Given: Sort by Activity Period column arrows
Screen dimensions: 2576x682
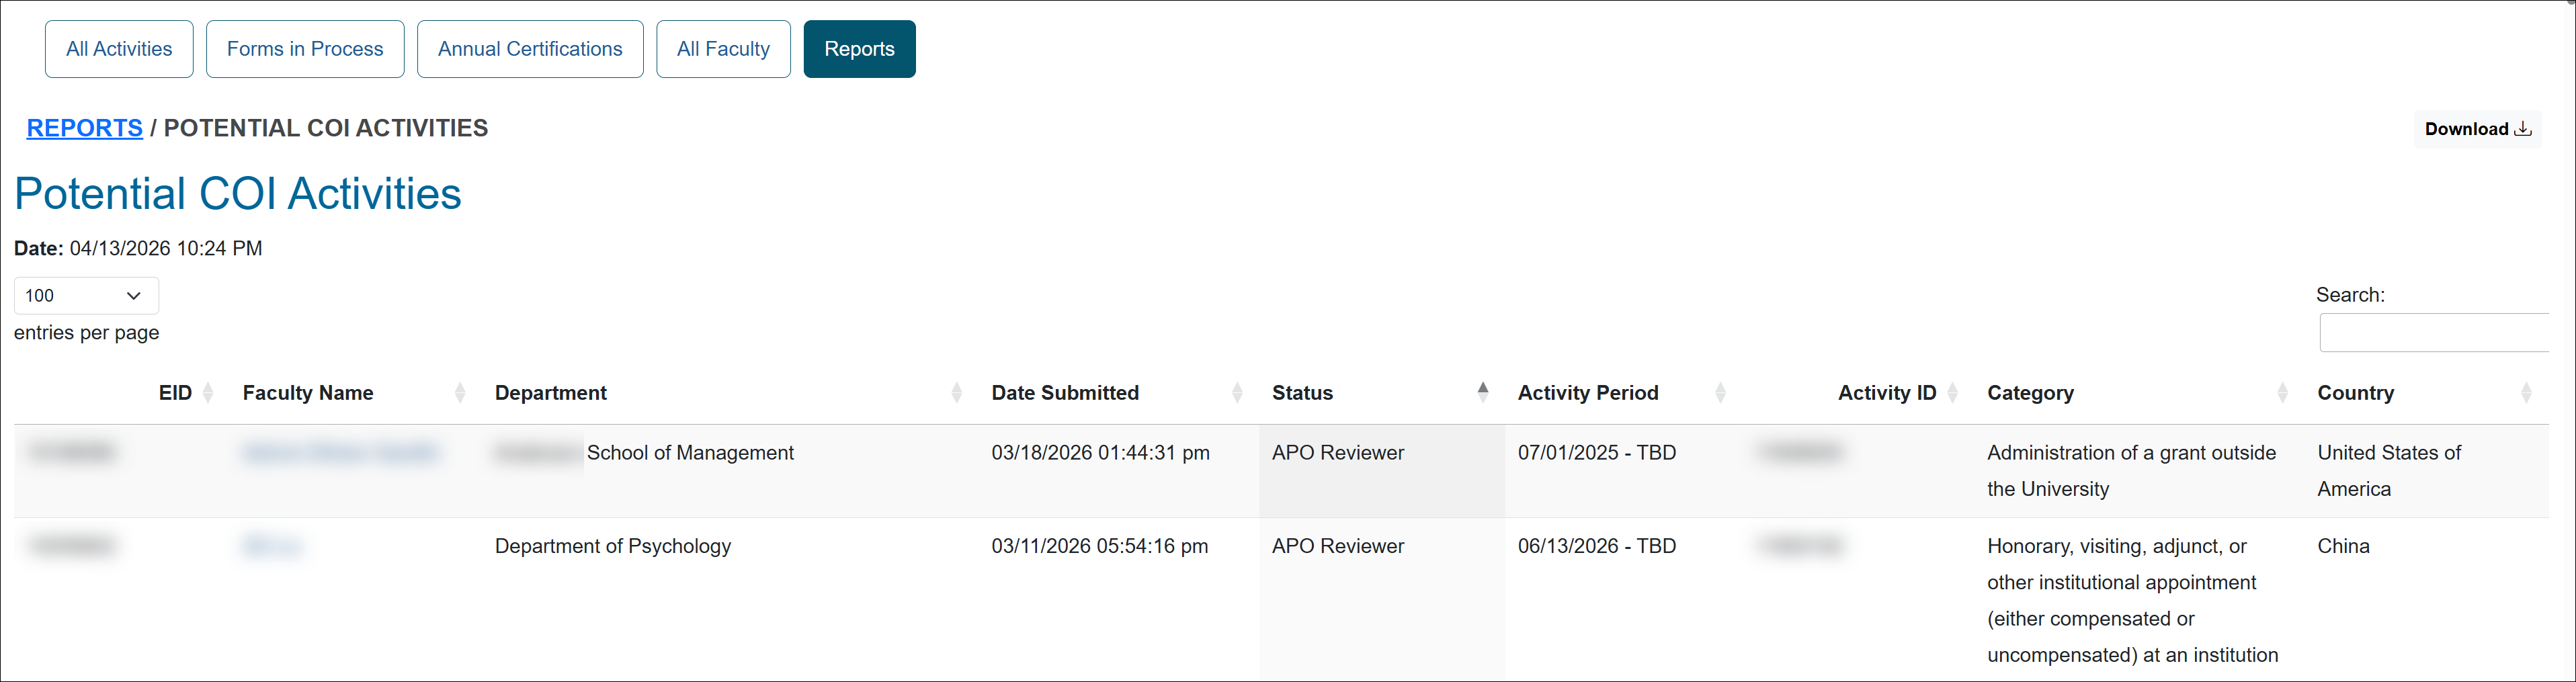Looking at the screenshot, I should coord(1720,393).
